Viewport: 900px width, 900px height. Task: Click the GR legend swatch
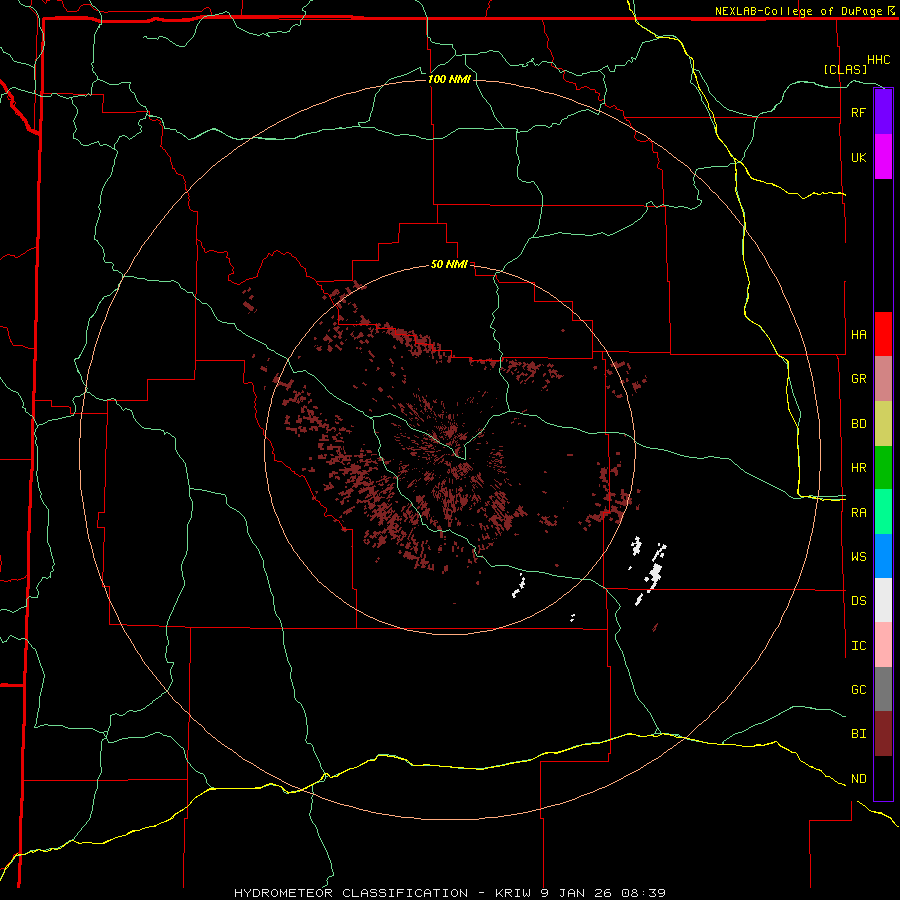pos(883,379)
